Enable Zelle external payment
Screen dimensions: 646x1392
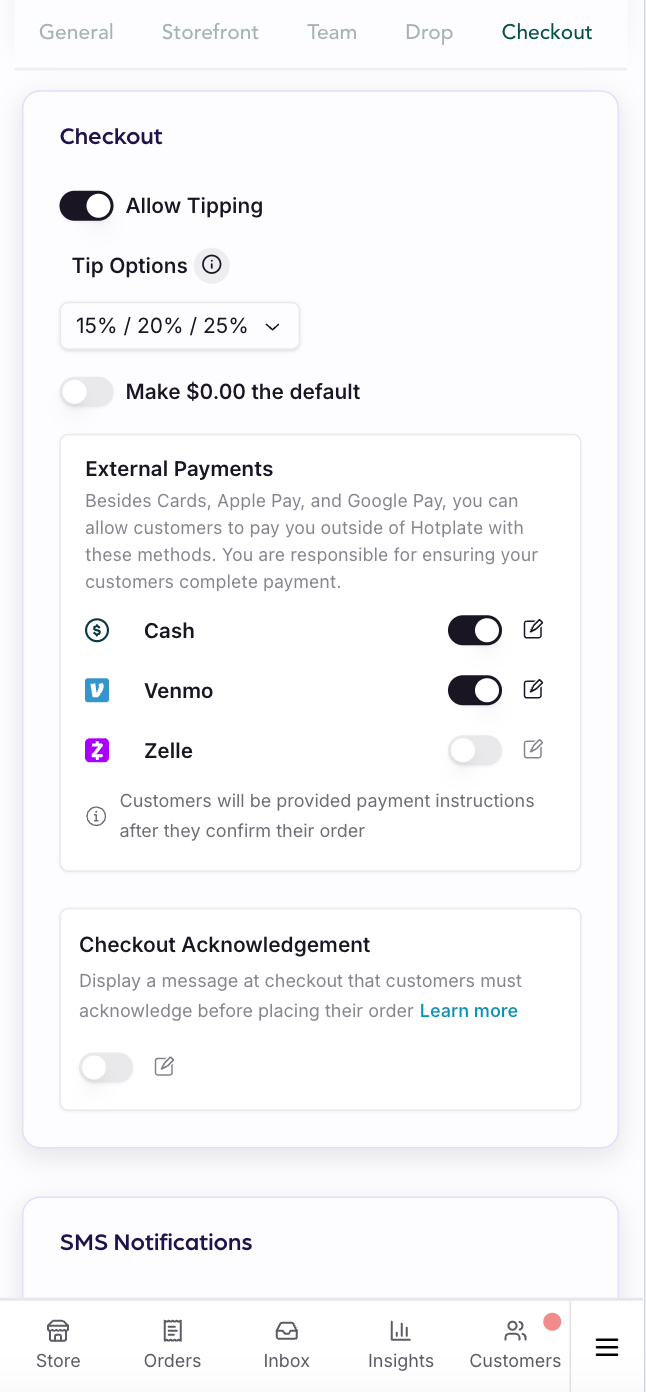474,750
